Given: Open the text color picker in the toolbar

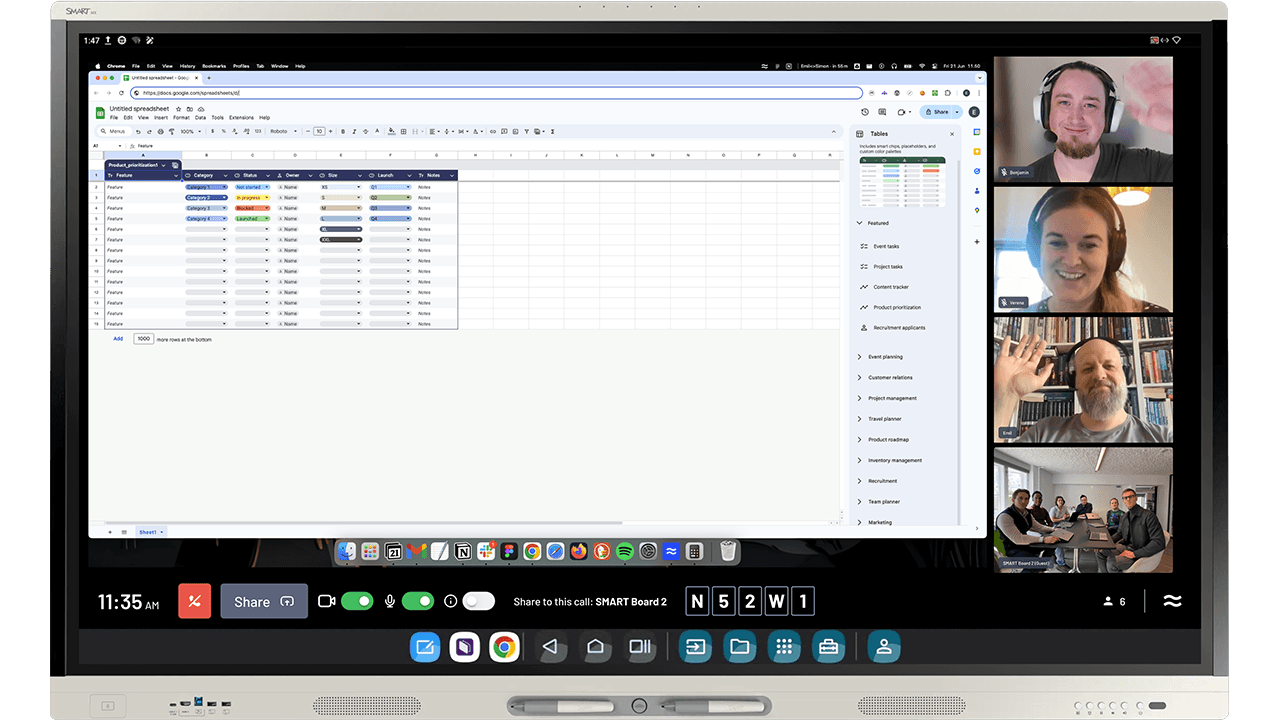Looking at the screenshot, I should click(x=377, y=131).
